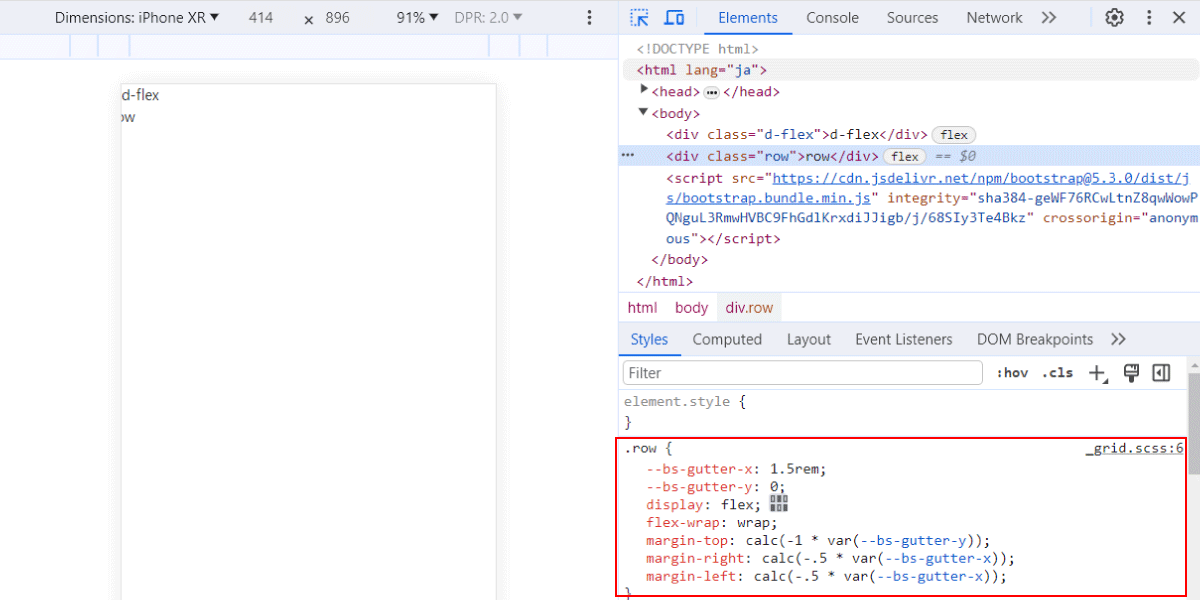The height and width of the screenshot is (600, 1200).
Task: Show more DevTools panel tabs
Action: pos(1049,18)
